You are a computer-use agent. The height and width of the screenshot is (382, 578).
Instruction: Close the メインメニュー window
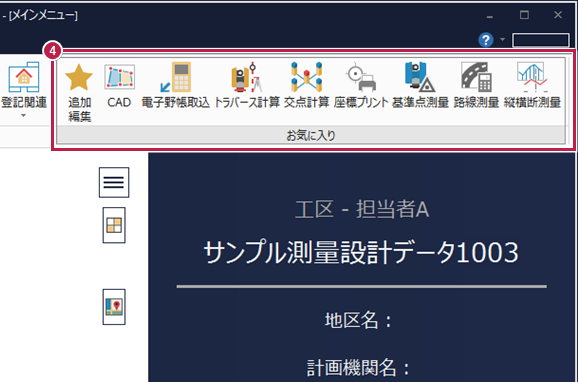pyautogui.click(x=558, y=15)
